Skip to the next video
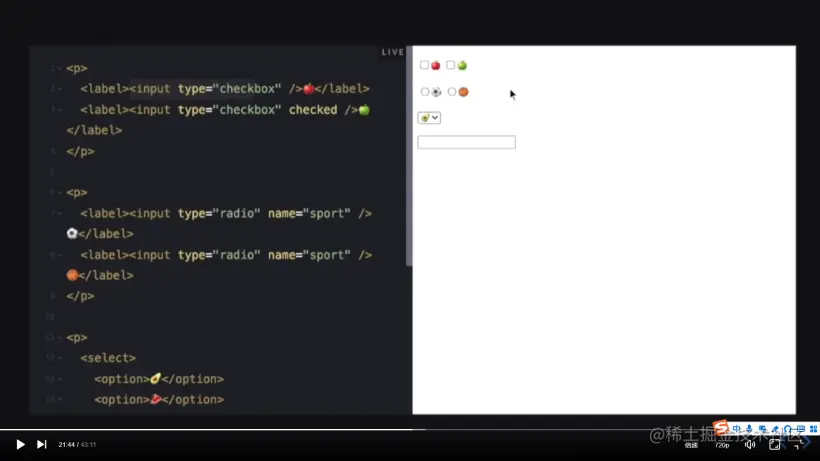Image resolution: width=820 pixels, height=461 pixels. (41, 444)
